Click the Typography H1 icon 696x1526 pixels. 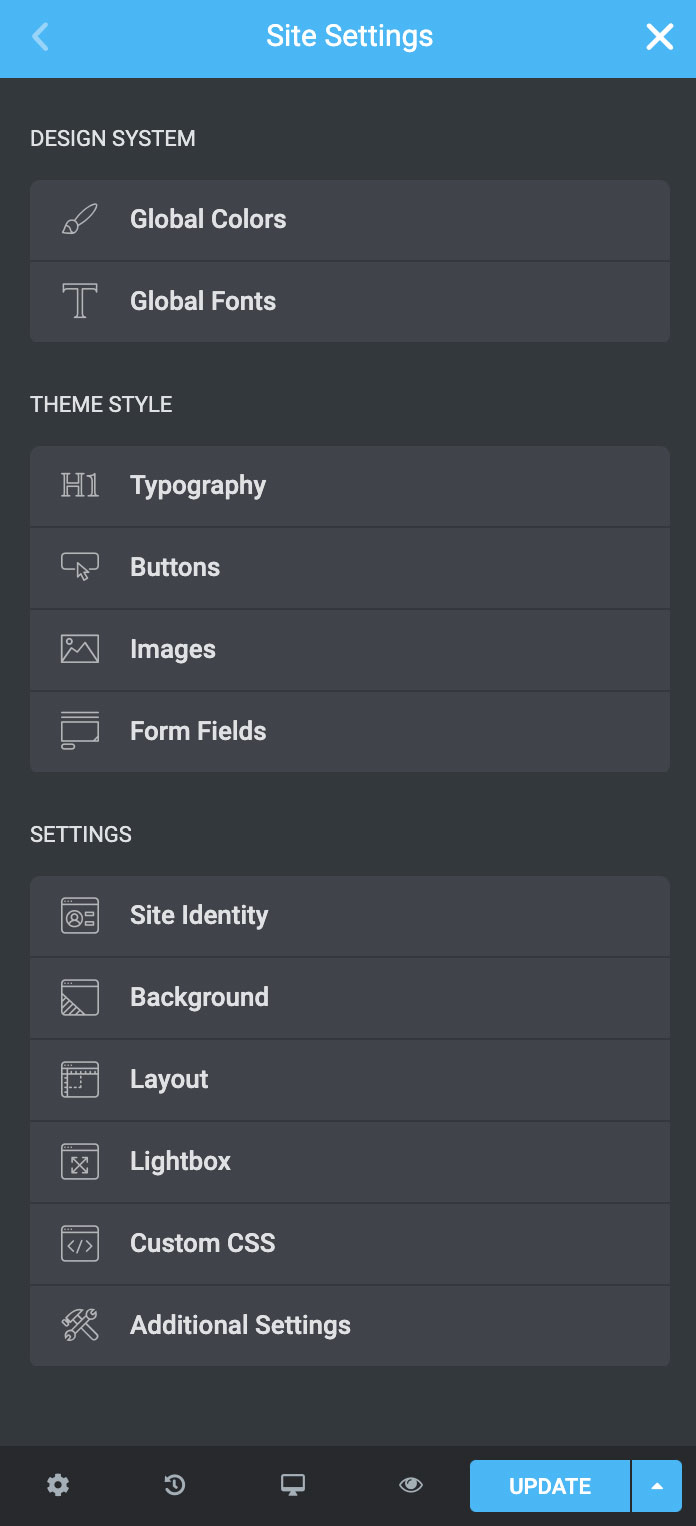pyautogui.click(x=80, y=486)
